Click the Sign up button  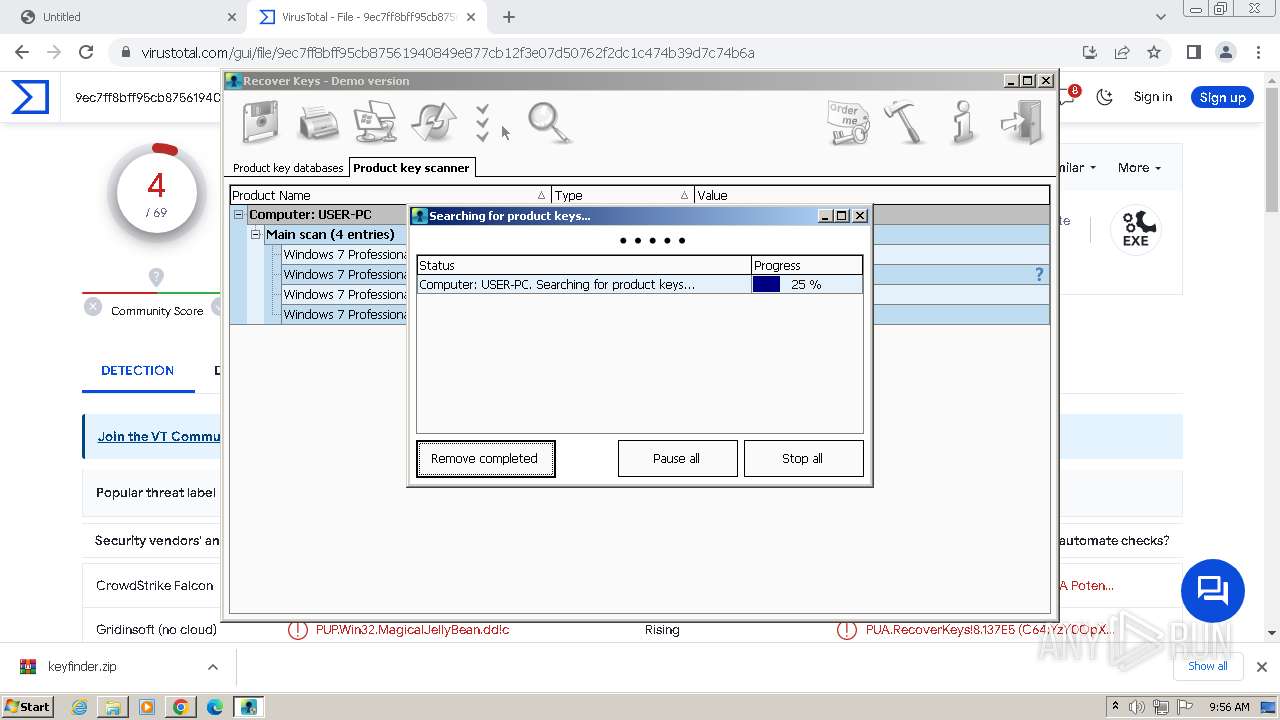pyautogui.click(x=1222, y=97)
